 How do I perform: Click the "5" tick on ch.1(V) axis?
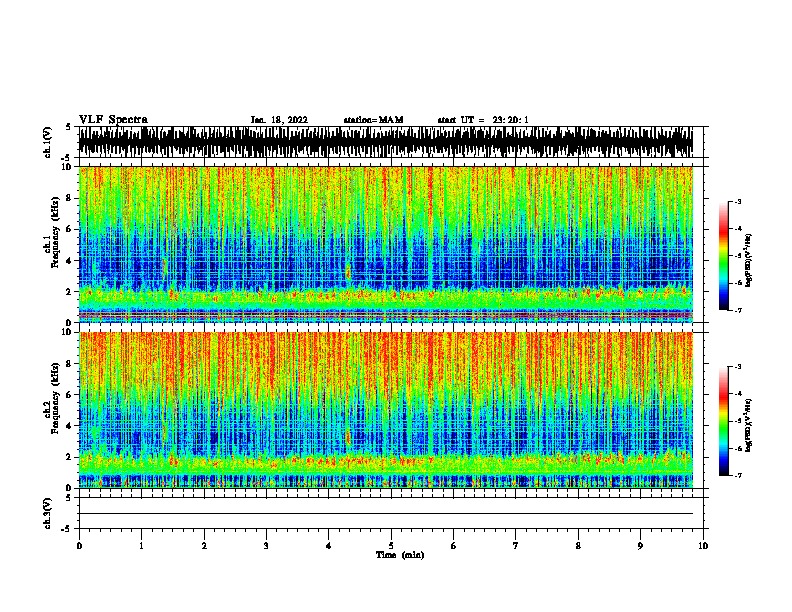[x=68, y=127]
